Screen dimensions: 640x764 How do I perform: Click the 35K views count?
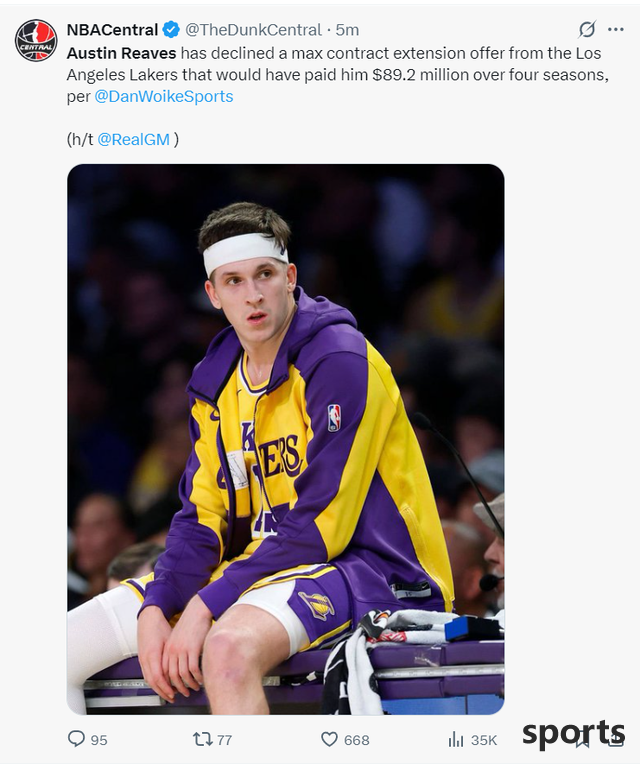484,740
